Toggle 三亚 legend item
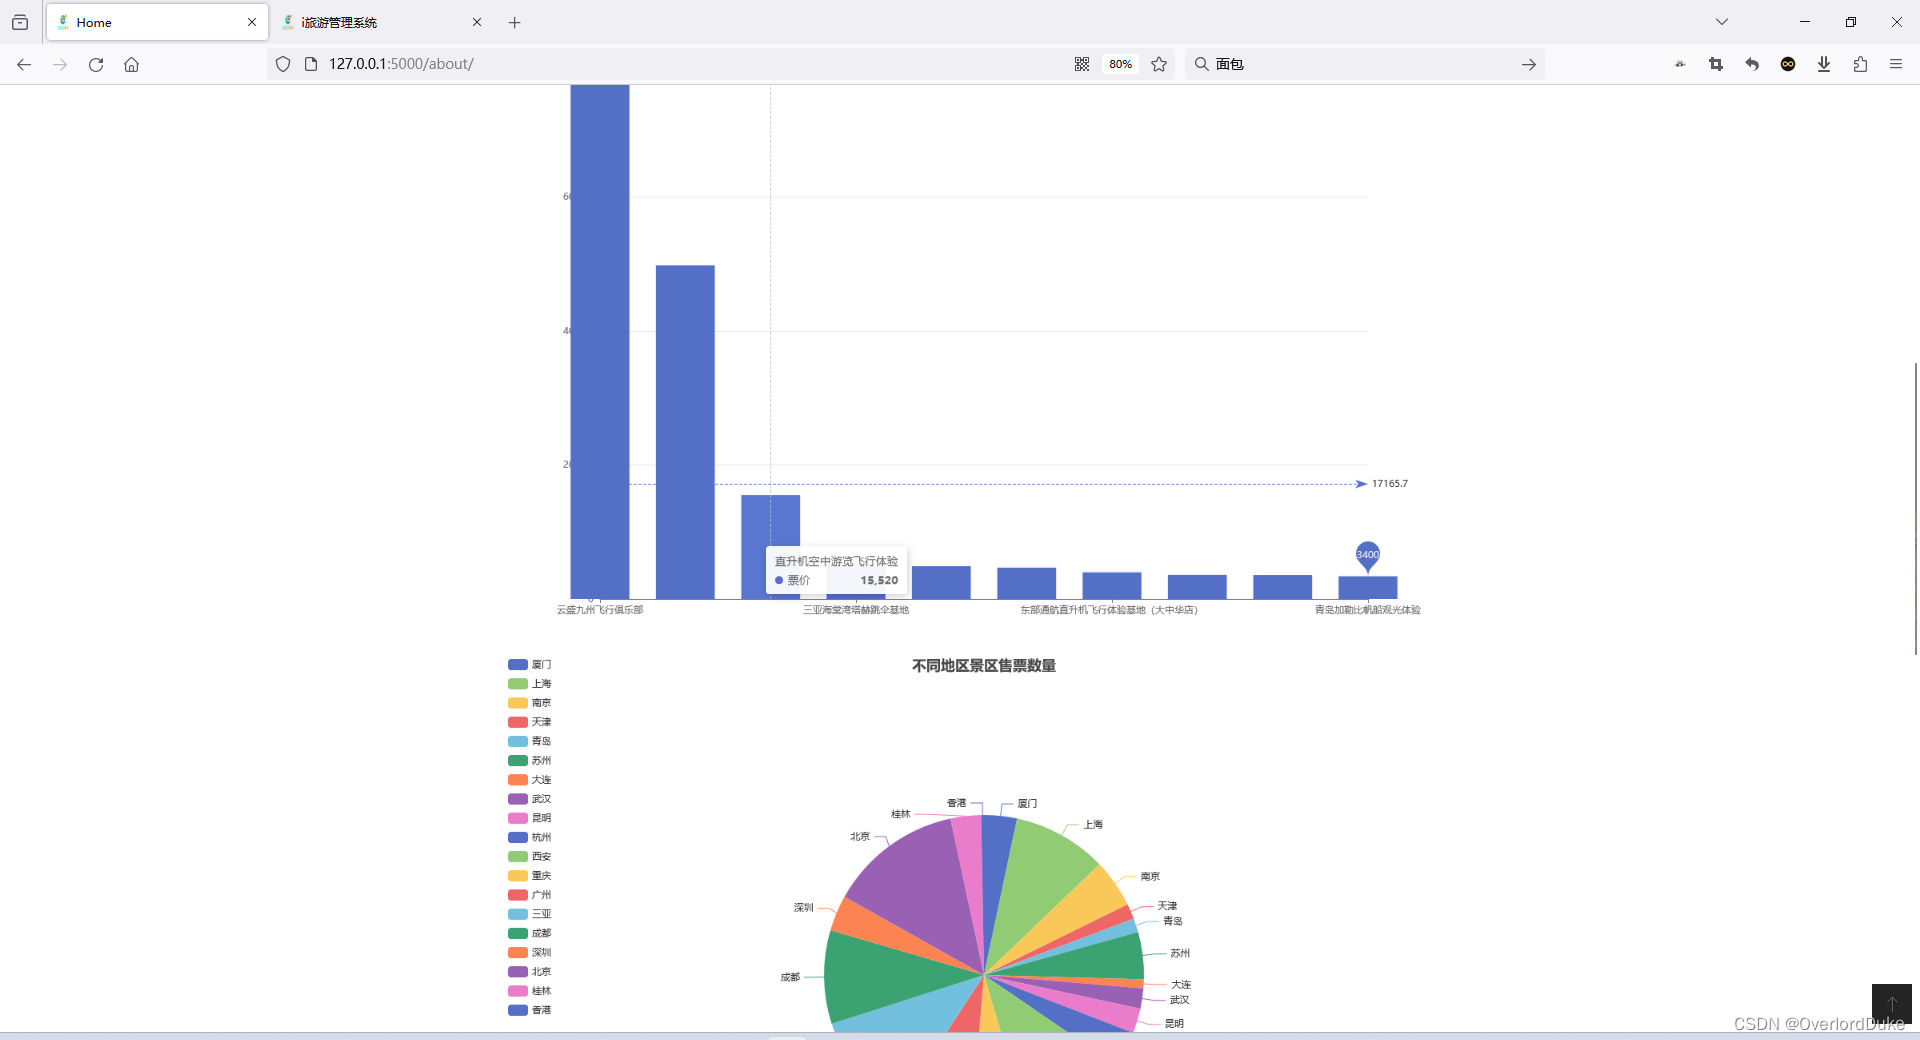1920x1040 pixels. 529,914
